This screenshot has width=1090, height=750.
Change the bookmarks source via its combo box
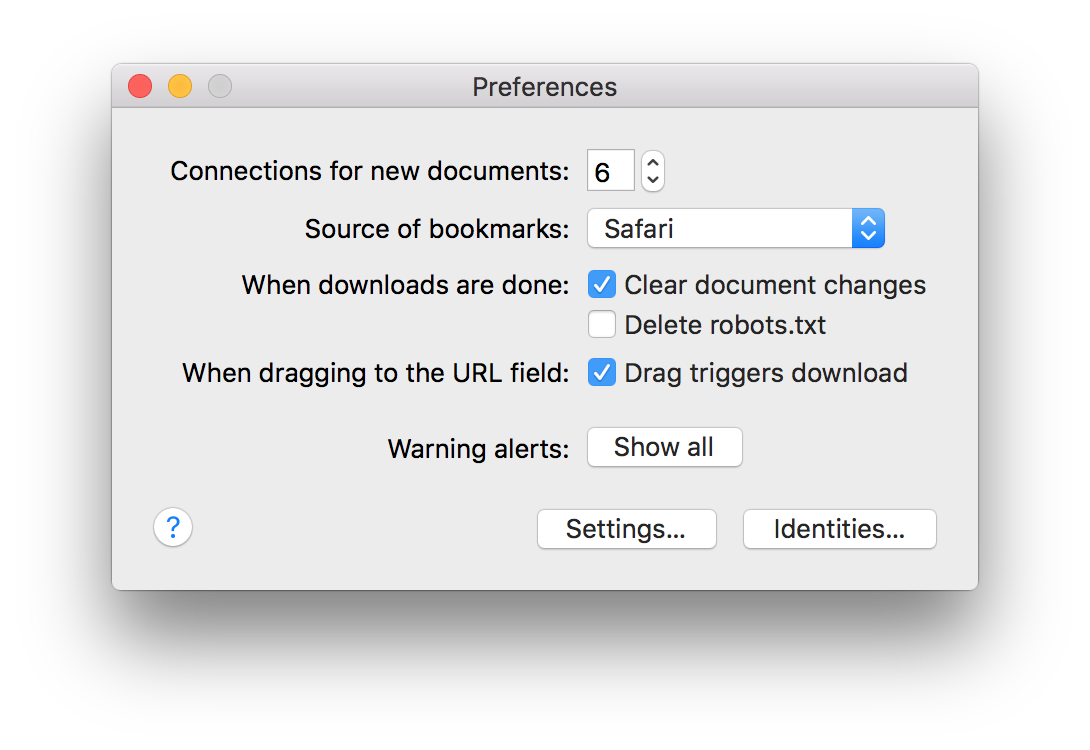pyautogui.click(x=736, y=228)
